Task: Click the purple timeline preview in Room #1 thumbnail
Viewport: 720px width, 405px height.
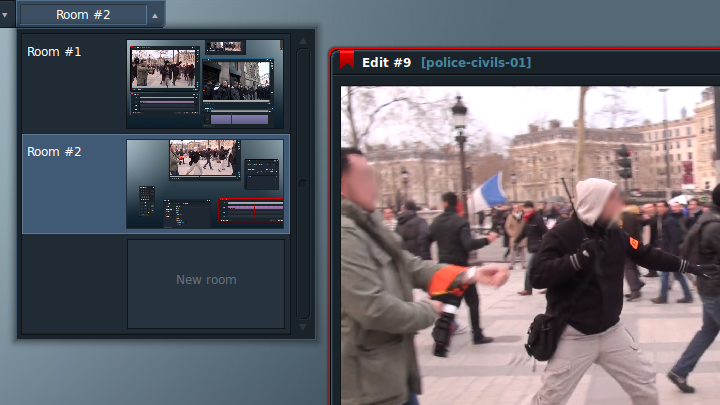Action: coord(239,119)
